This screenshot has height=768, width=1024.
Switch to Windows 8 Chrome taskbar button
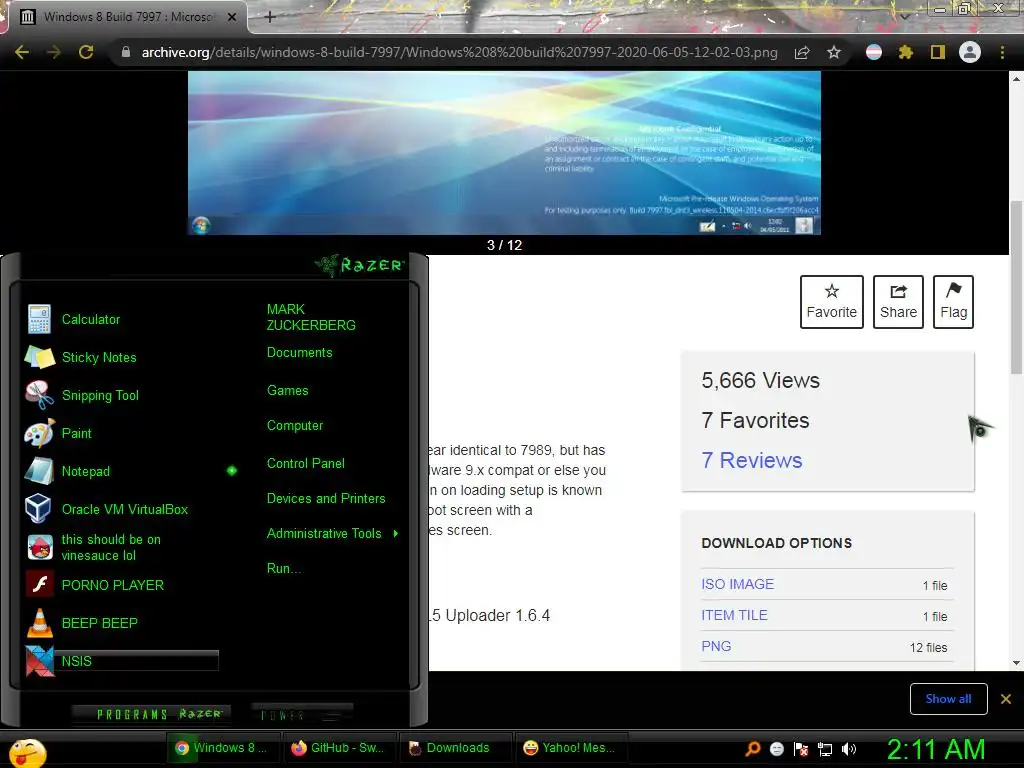pyautogui.click(x=223, y=748)
